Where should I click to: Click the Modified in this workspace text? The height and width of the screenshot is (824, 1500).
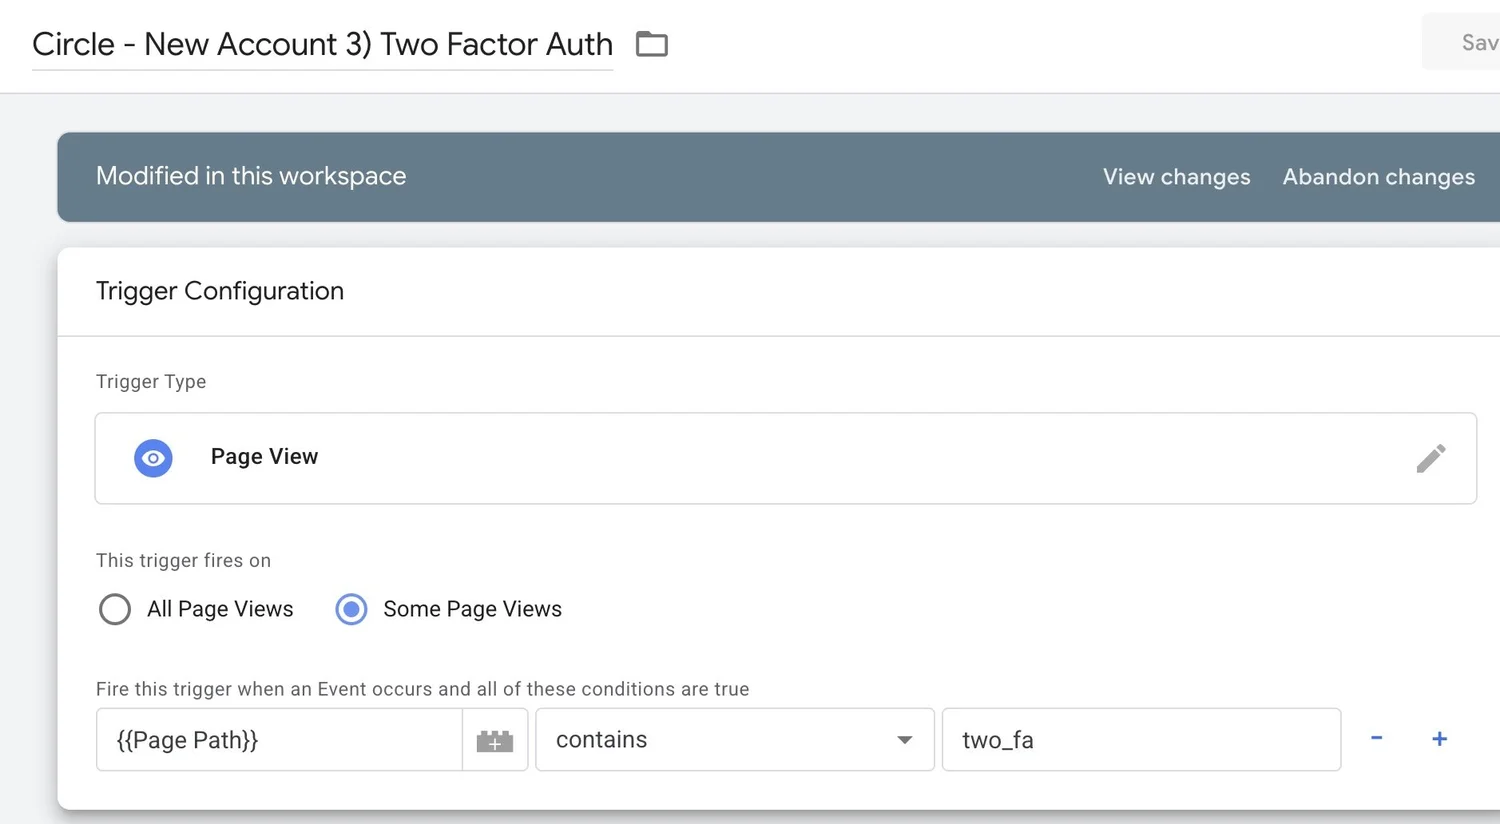coord(251,176)
